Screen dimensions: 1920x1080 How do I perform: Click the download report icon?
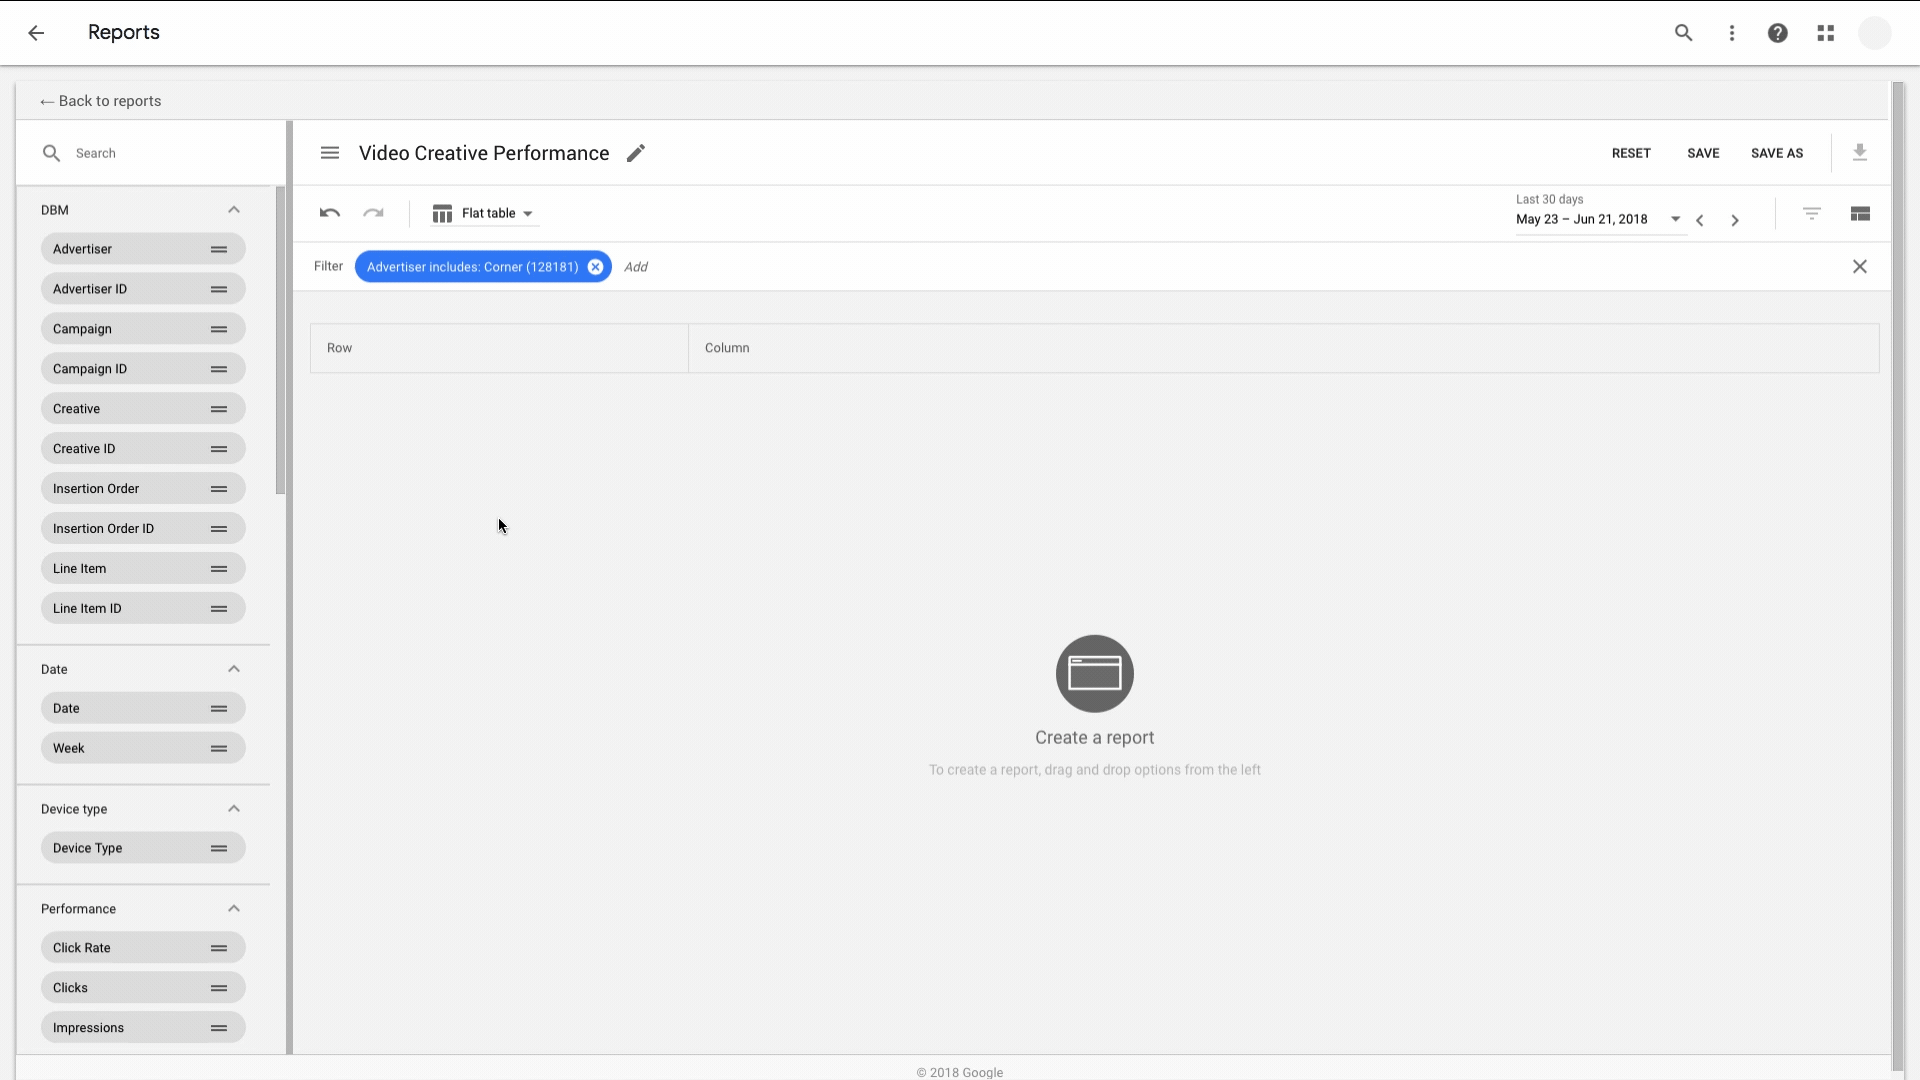pos(1859,153)
